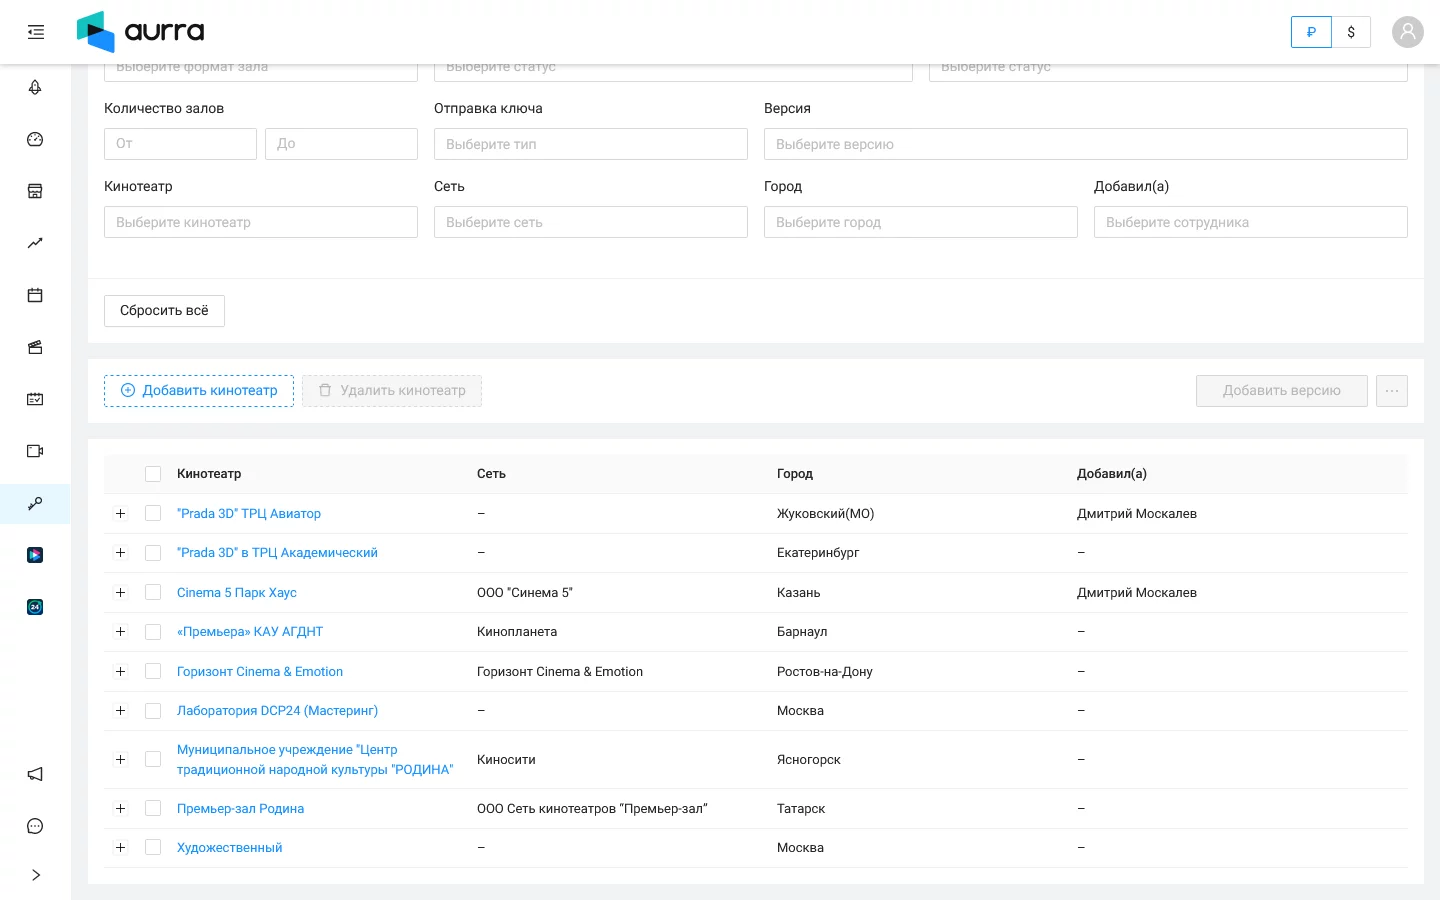The image size is (1440, 900).
Task: Select the Художественный row checkbox
Action: coord(153,848)
